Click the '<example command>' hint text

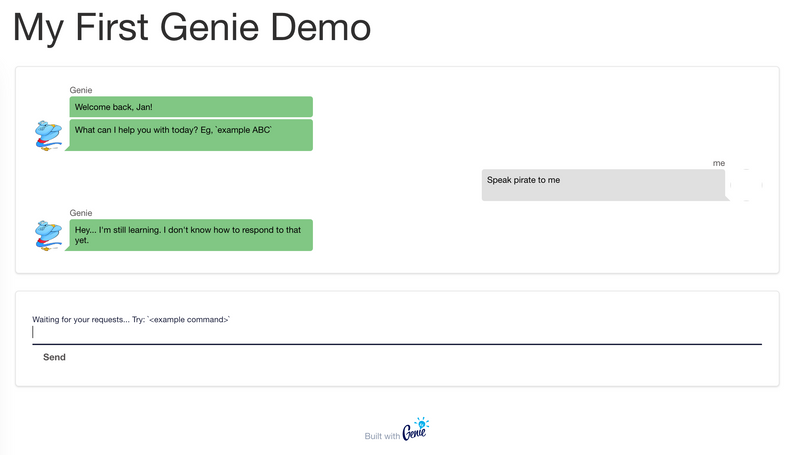(x=189, y=319)
